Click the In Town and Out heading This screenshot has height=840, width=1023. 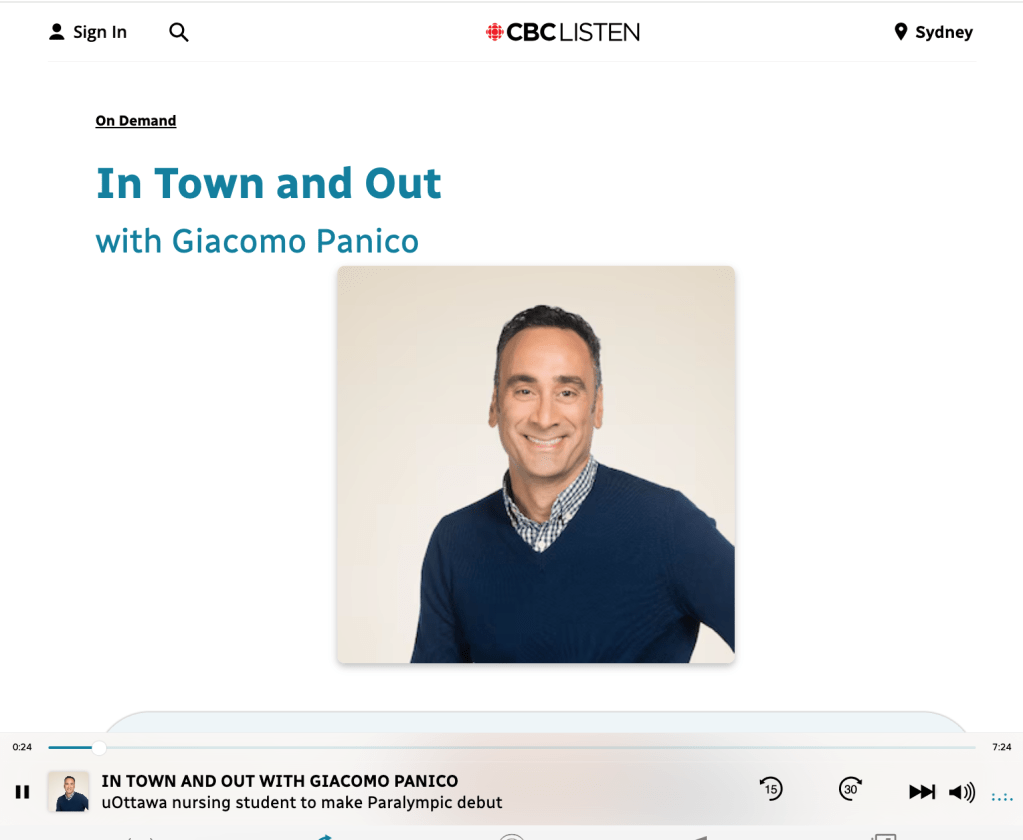pyautogui.click(x=269, y=183)
